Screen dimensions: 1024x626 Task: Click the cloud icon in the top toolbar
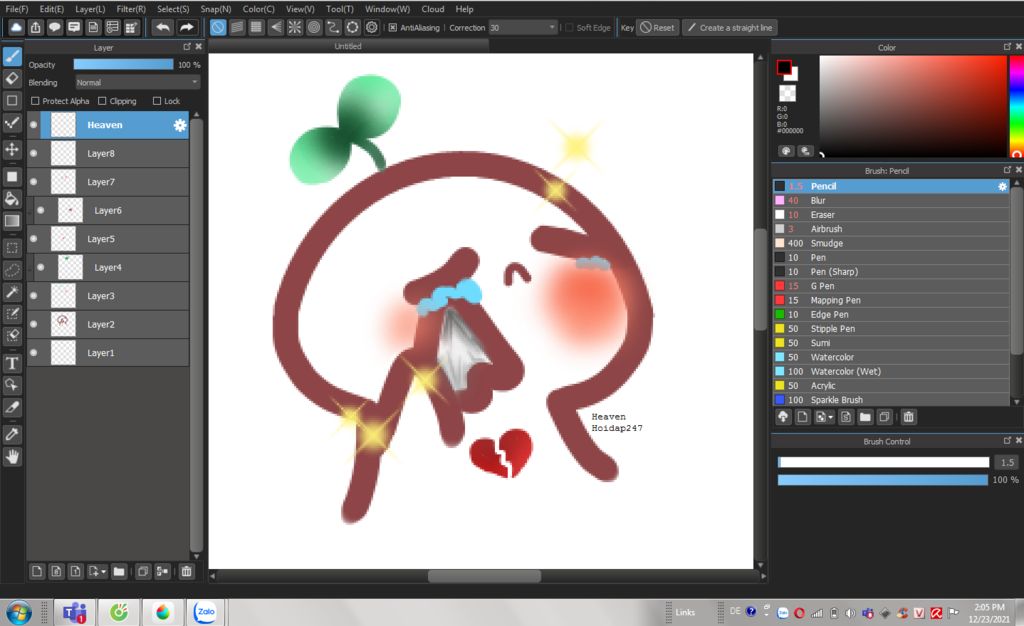[16, 27]
